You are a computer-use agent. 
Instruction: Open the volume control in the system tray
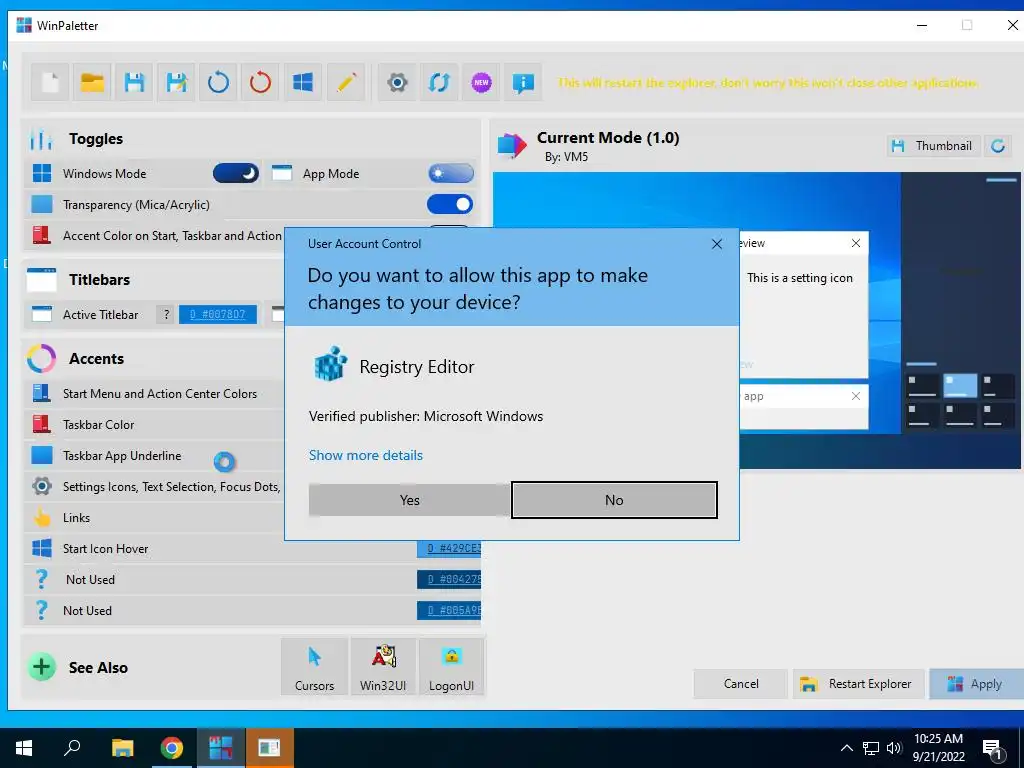pos(894,748)
